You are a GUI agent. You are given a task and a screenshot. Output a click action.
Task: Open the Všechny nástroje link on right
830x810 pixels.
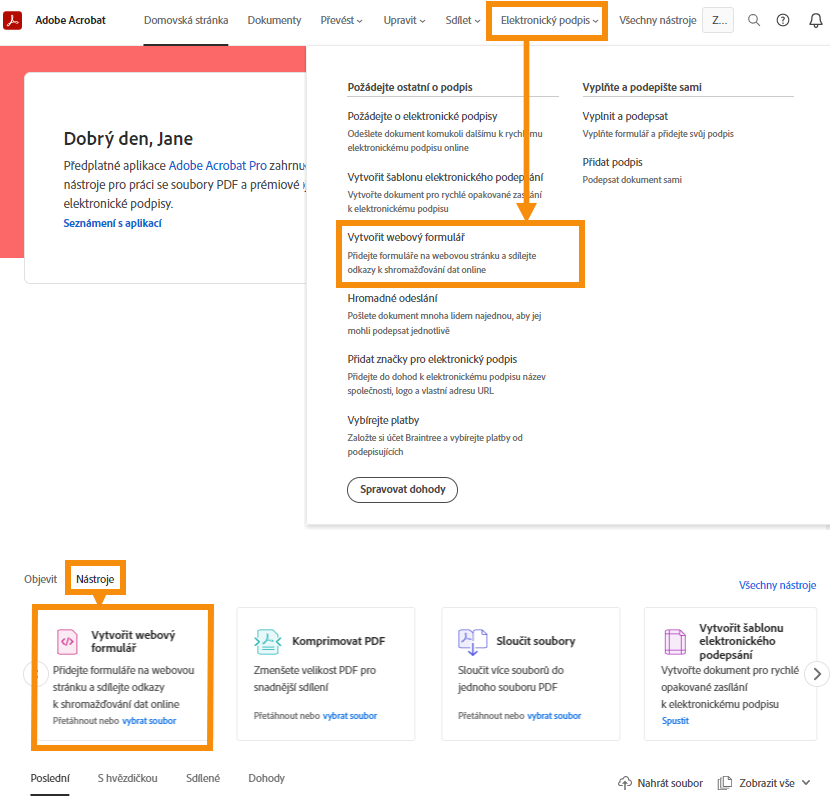[777, 585]
